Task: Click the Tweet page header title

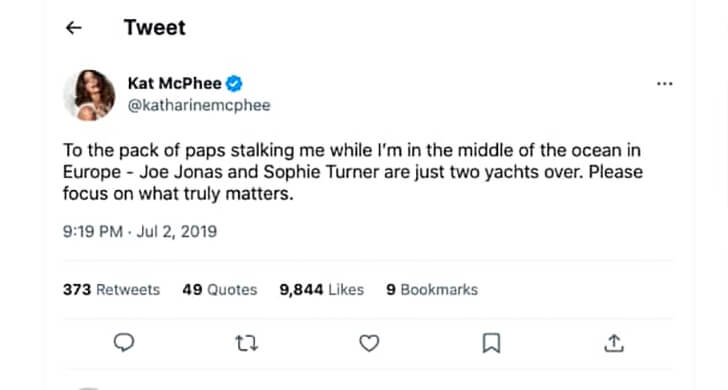Action: pos(155,27)
